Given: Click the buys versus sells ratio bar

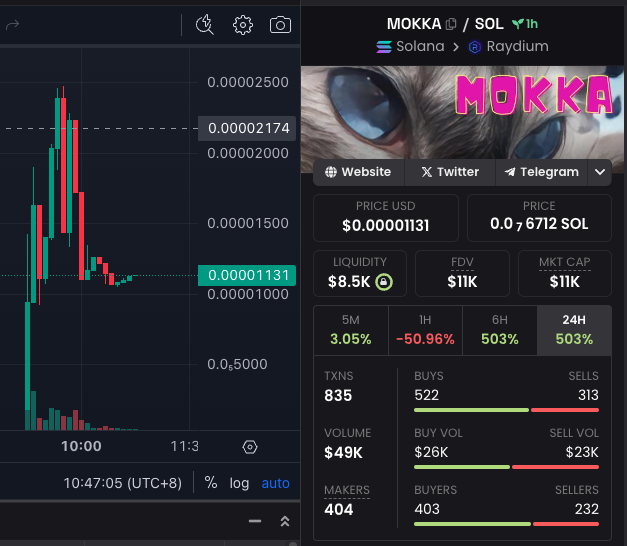Looking at the screenshot, I should click(506, 410).
